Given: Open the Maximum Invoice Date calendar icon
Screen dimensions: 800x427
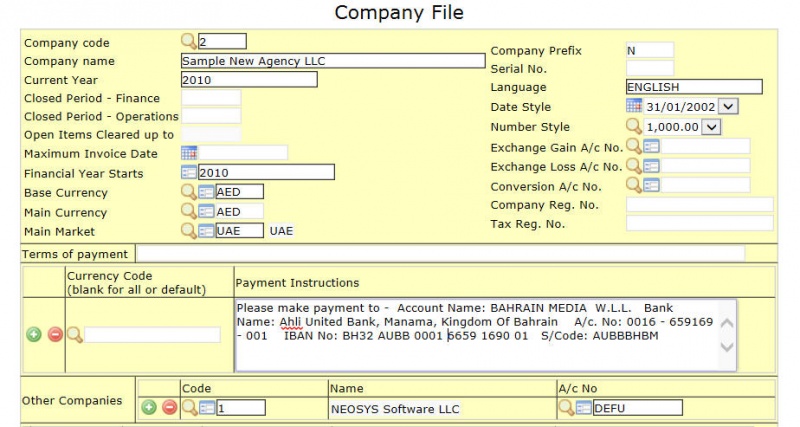Looking at the screenshot, I should click(189, 153).
